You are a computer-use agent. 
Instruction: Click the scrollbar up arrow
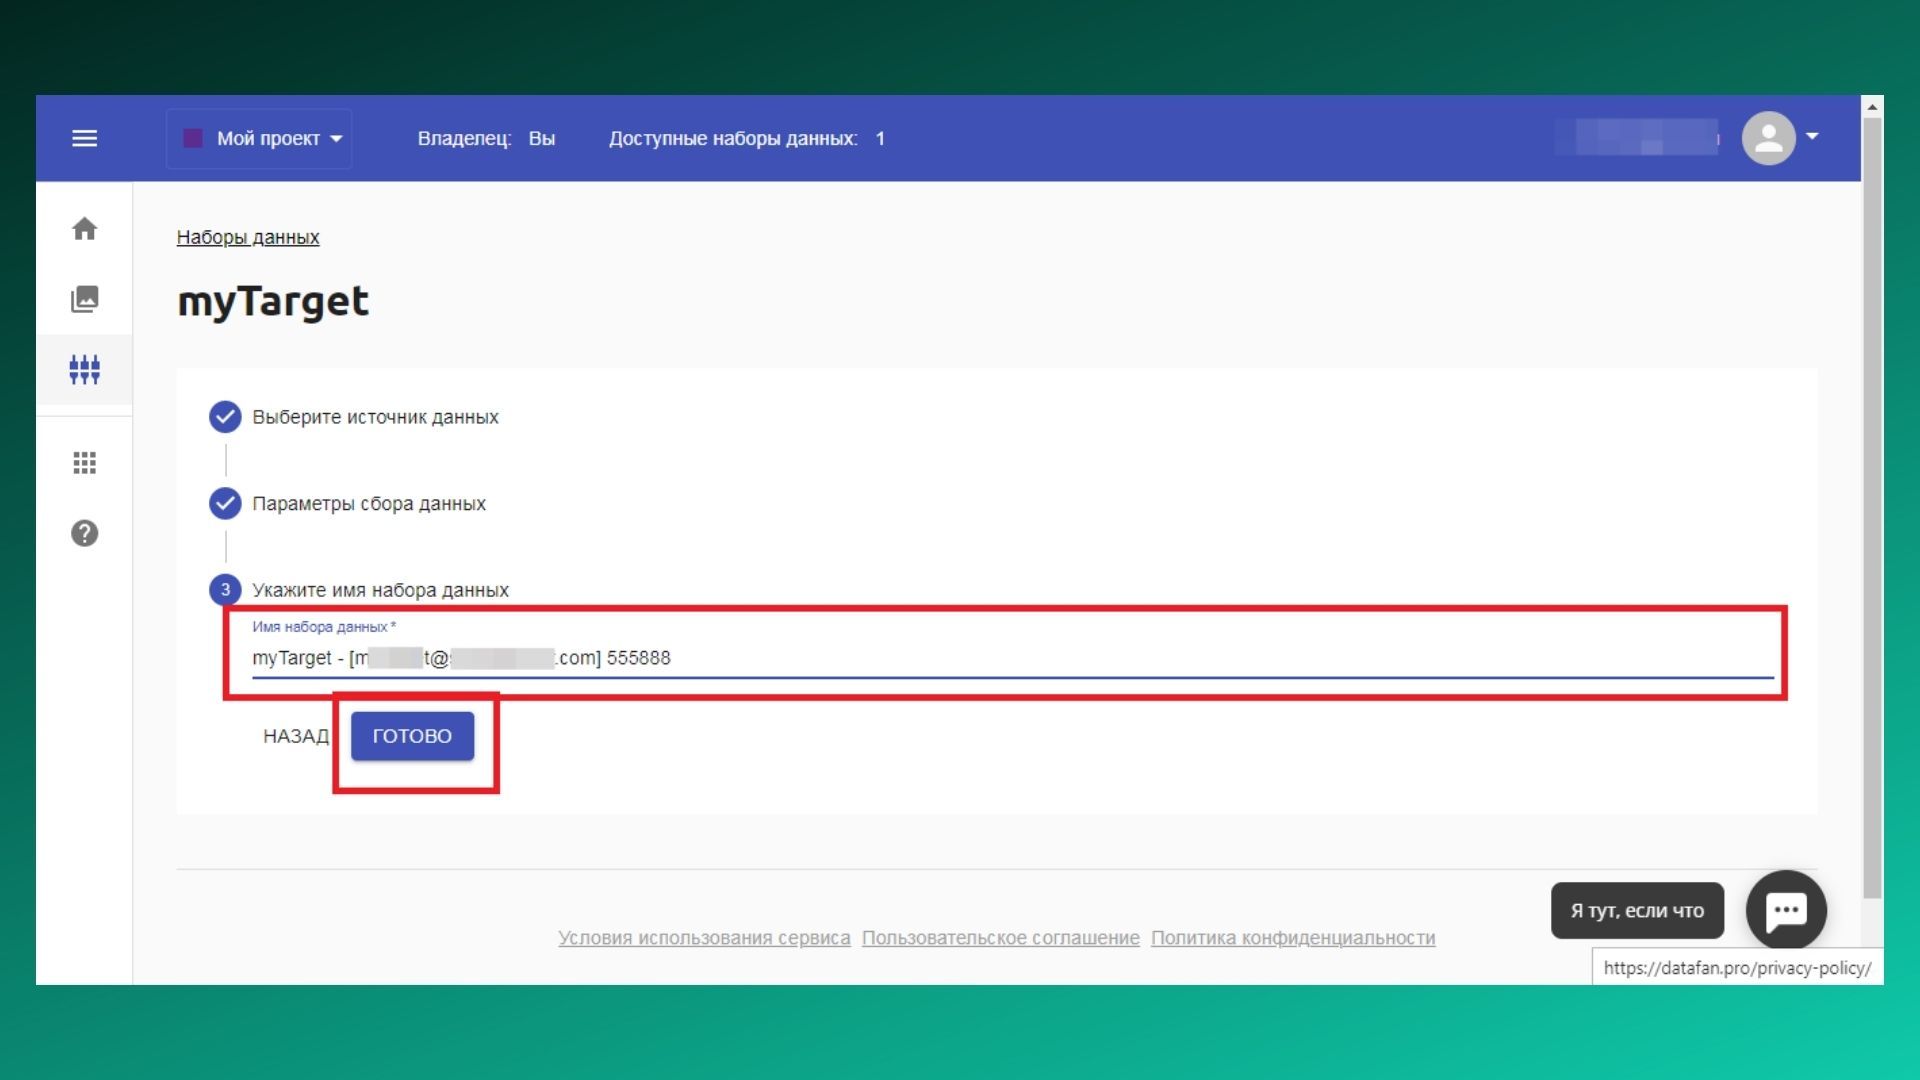tap(1872, 106)
